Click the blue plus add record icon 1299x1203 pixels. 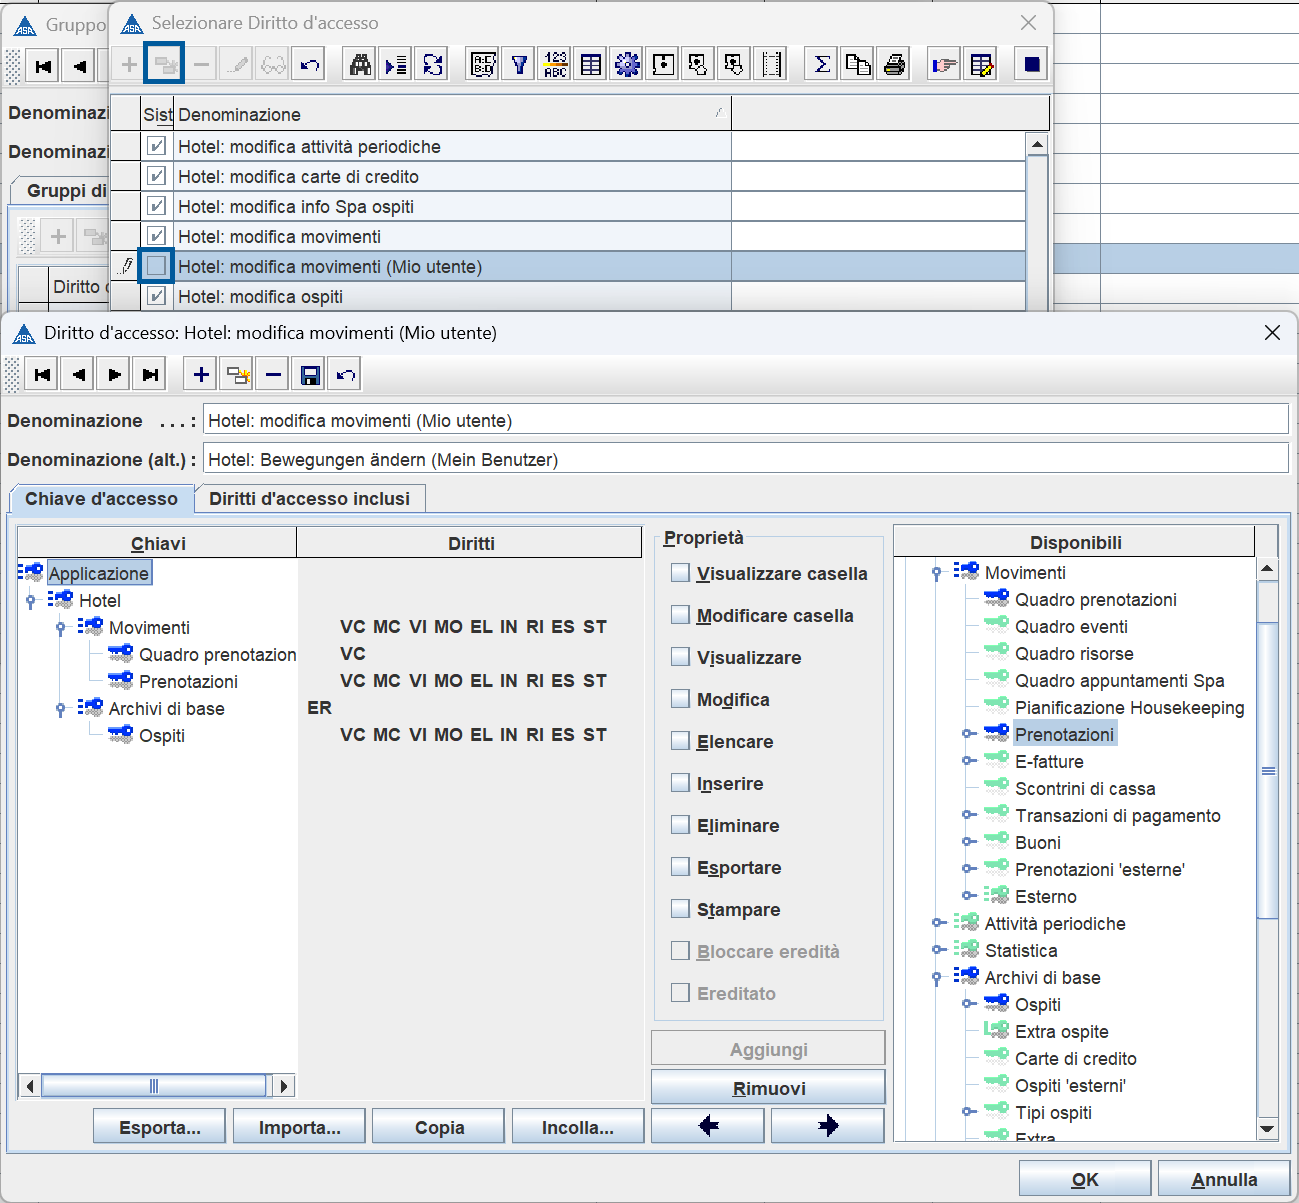[x=201, y=375]
